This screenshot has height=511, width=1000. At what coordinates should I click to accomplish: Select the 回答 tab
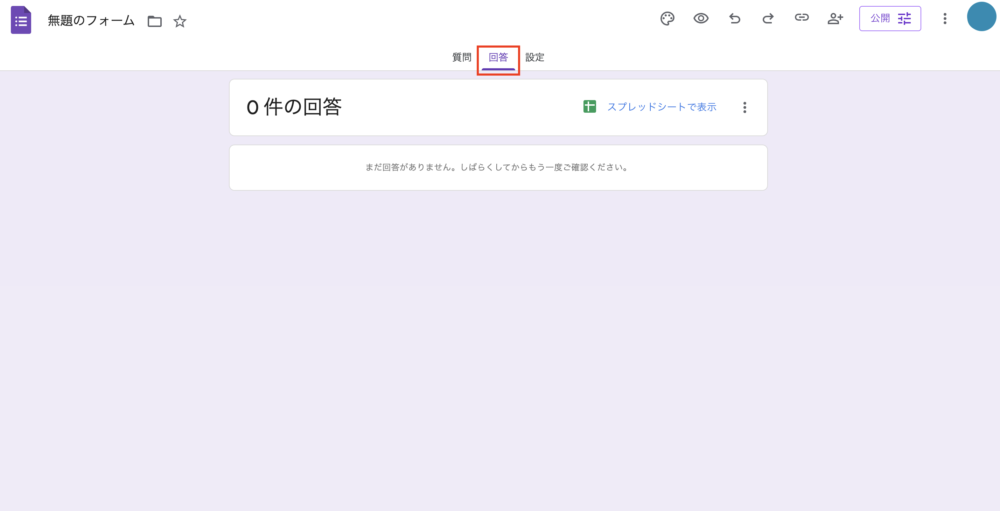[498, 57]
